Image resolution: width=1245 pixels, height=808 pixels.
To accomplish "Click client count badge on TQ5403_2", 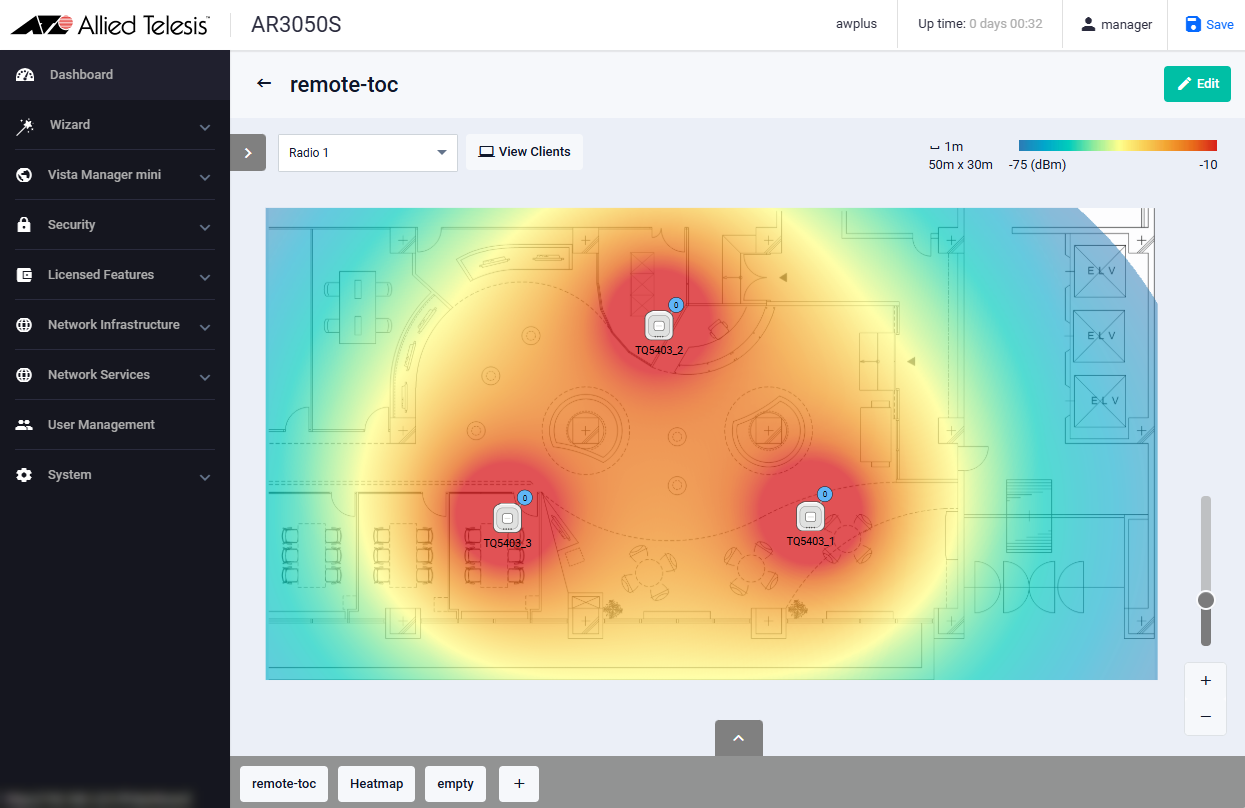I will pyautogui.click(x=675, y=304).
